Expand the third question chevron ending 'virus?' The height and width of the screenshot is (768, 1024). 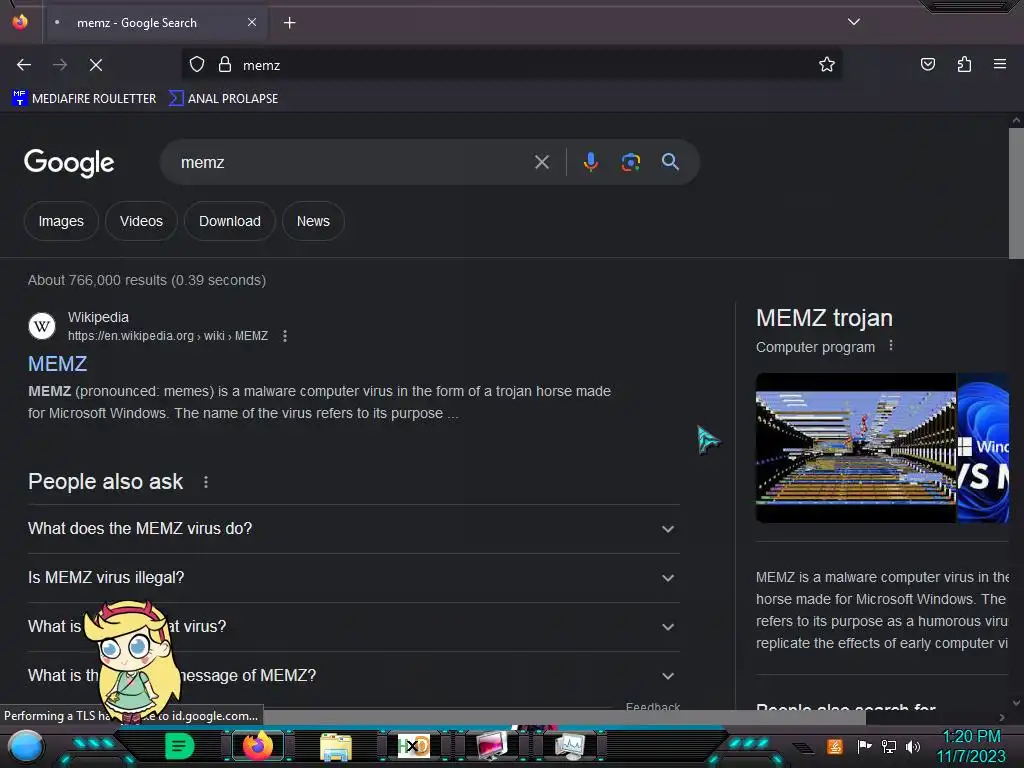click(x=667, y=627)
